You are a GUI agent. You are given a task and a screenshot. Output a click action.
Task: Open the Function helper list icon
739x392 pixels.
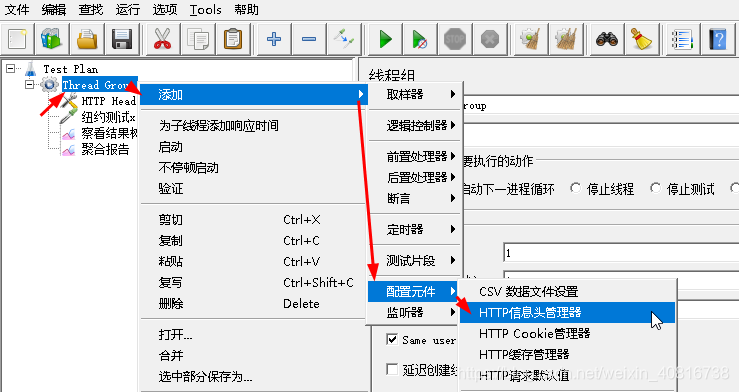(x=682, y=39)
